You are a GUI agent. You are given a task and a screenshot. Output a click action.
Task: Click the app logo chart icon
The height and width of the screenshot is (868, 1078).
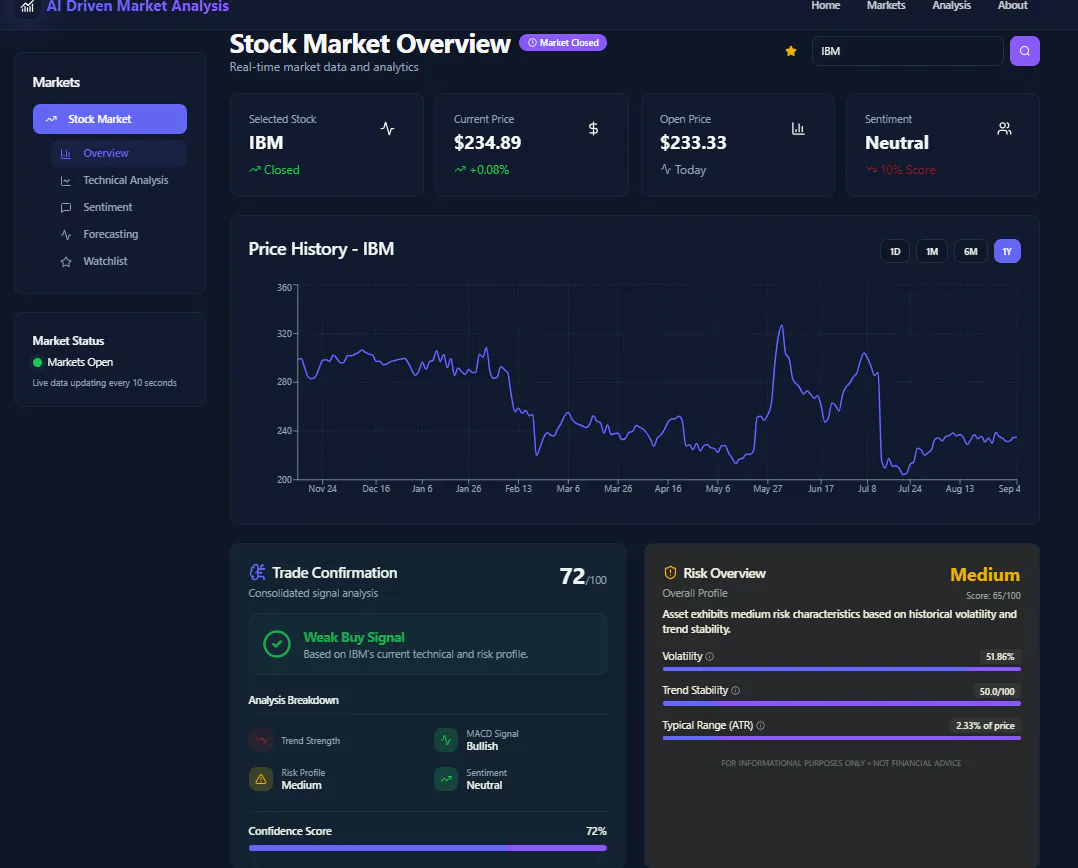(x=28, y=7)
